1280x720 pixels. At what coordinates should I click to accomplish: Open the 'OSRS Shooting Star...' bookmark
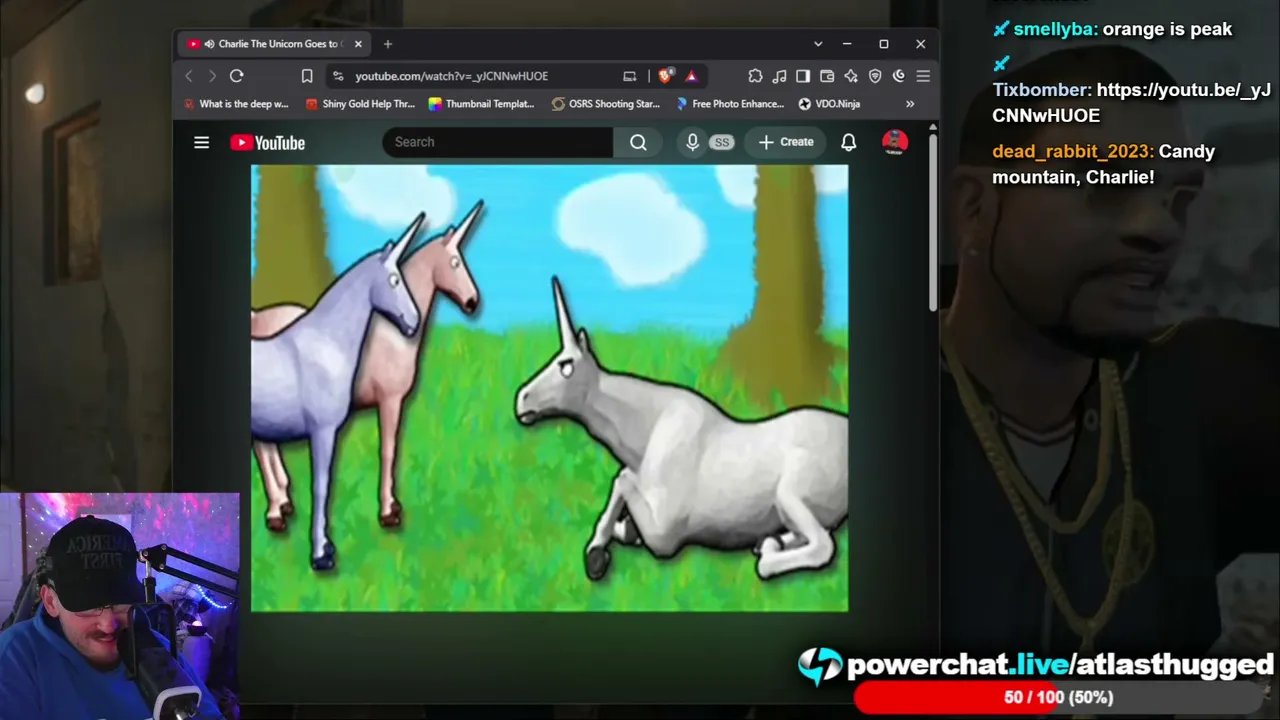pos(607,104)
